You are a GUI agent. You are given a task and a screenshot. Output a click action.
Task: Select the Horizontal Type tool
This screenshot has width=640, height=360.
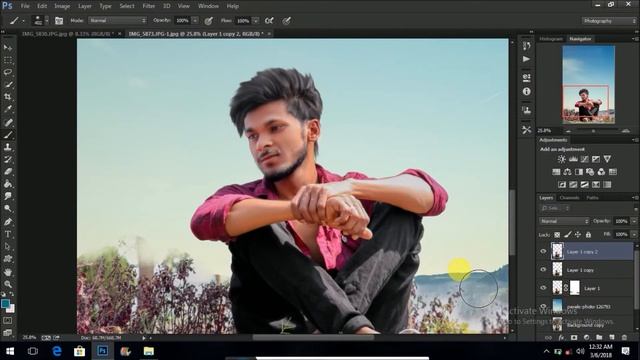[x=8, y=234]
